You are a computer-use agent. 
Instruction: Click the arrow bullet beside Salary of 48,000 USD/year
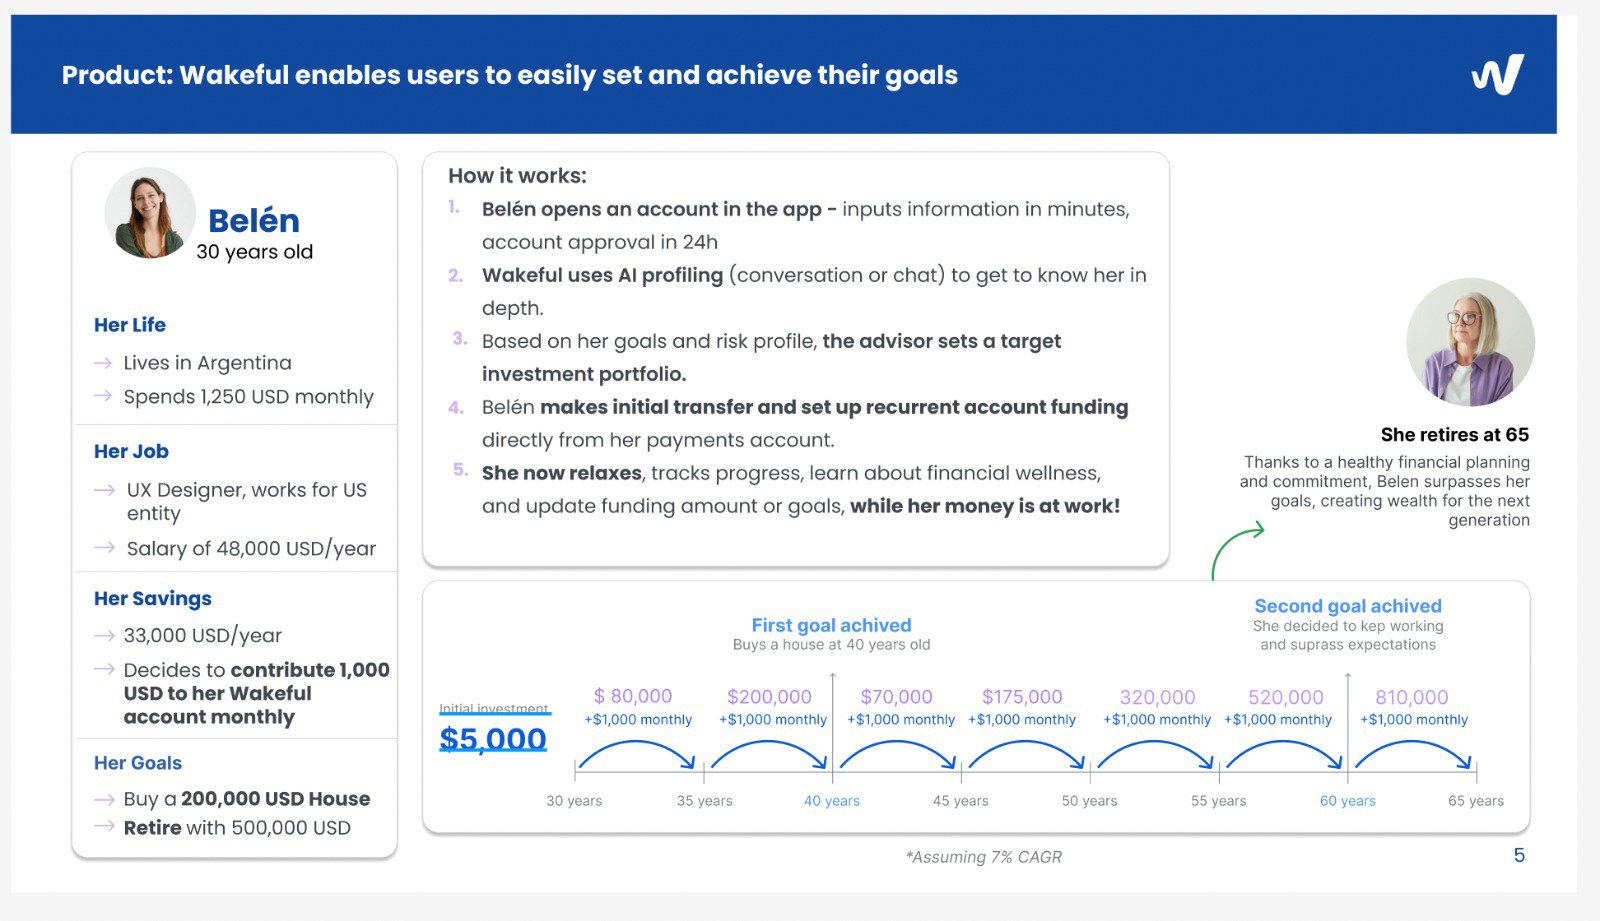click(x=104, y=548)
